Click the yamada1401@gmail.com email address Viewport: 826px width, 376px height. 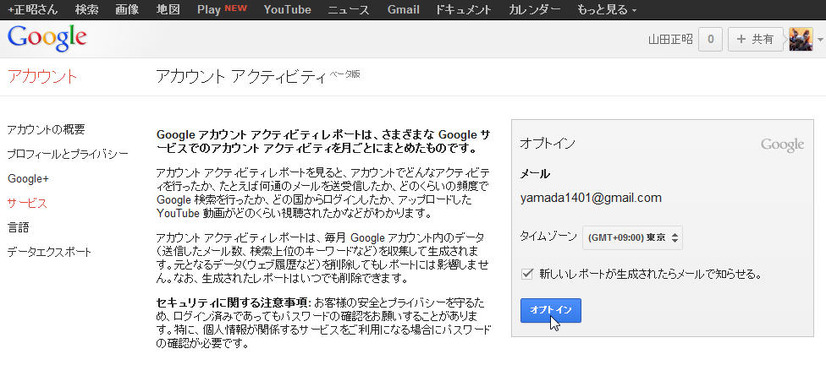591,198
